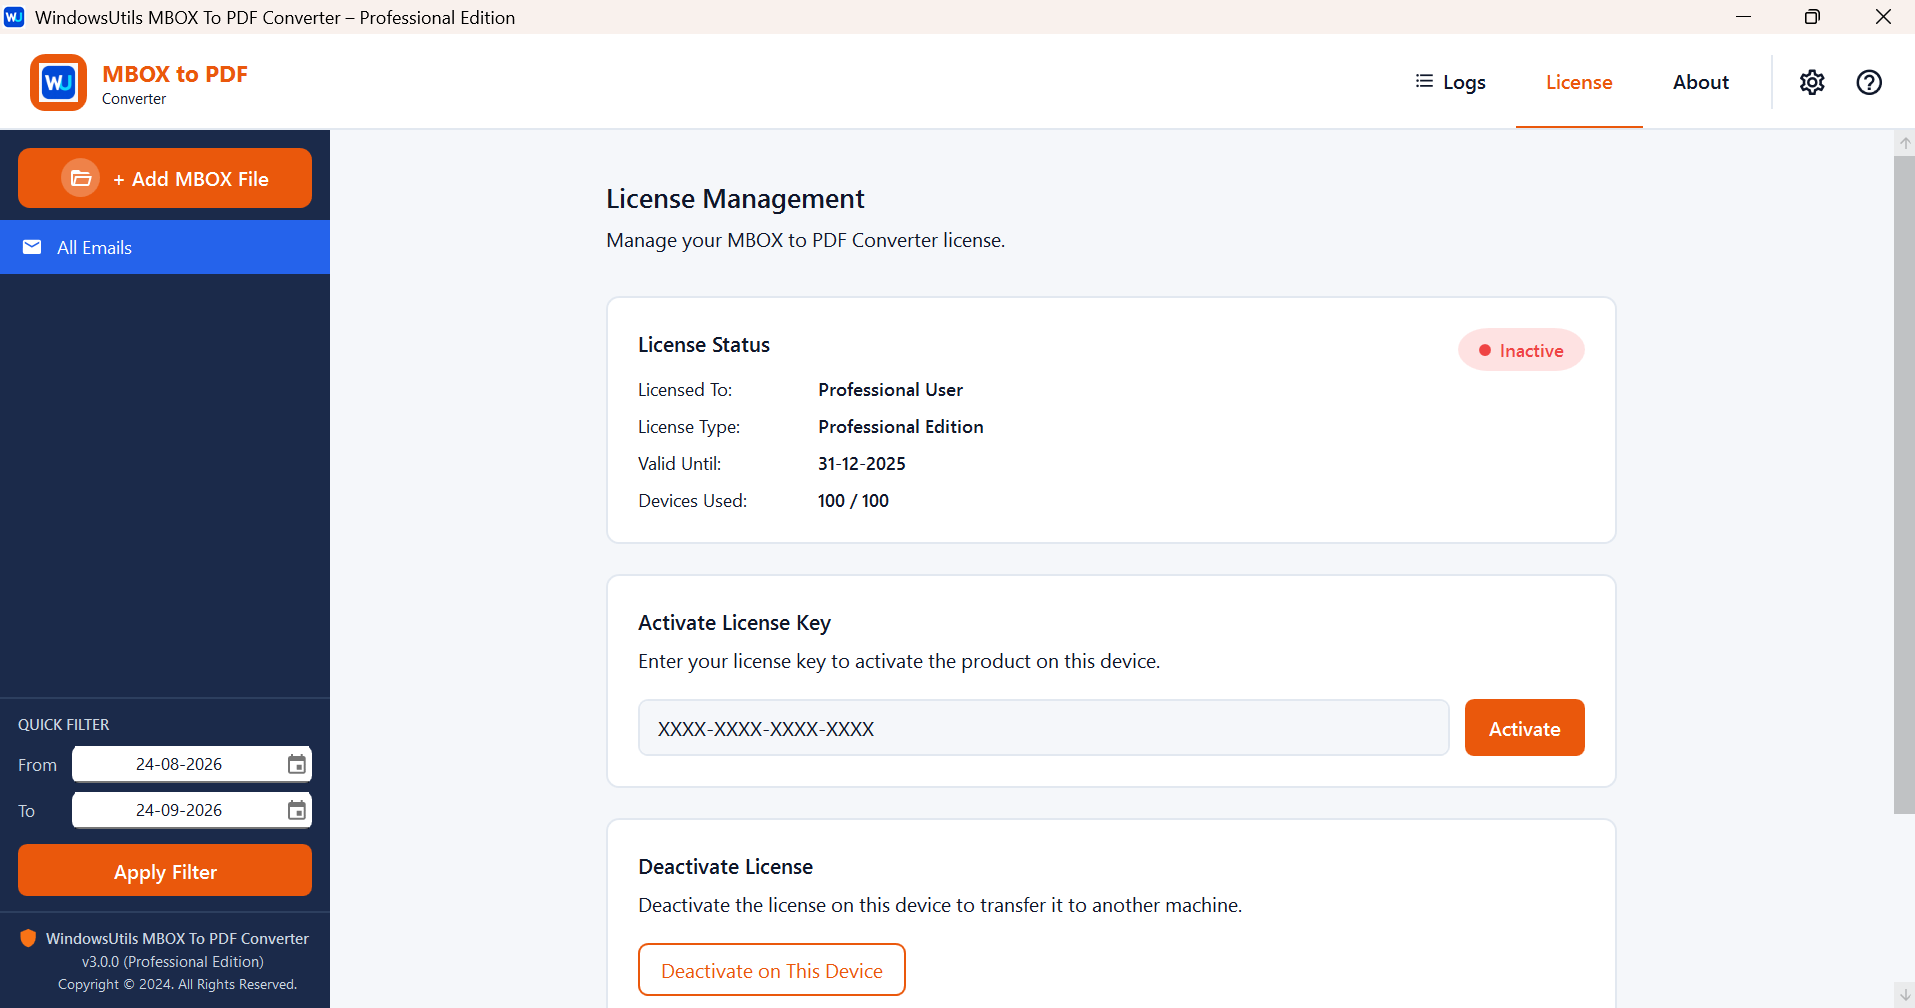Screen dimensions: 1915x1008
Task: Click the QUICK FILTER label
Action: tap(64, 724)
